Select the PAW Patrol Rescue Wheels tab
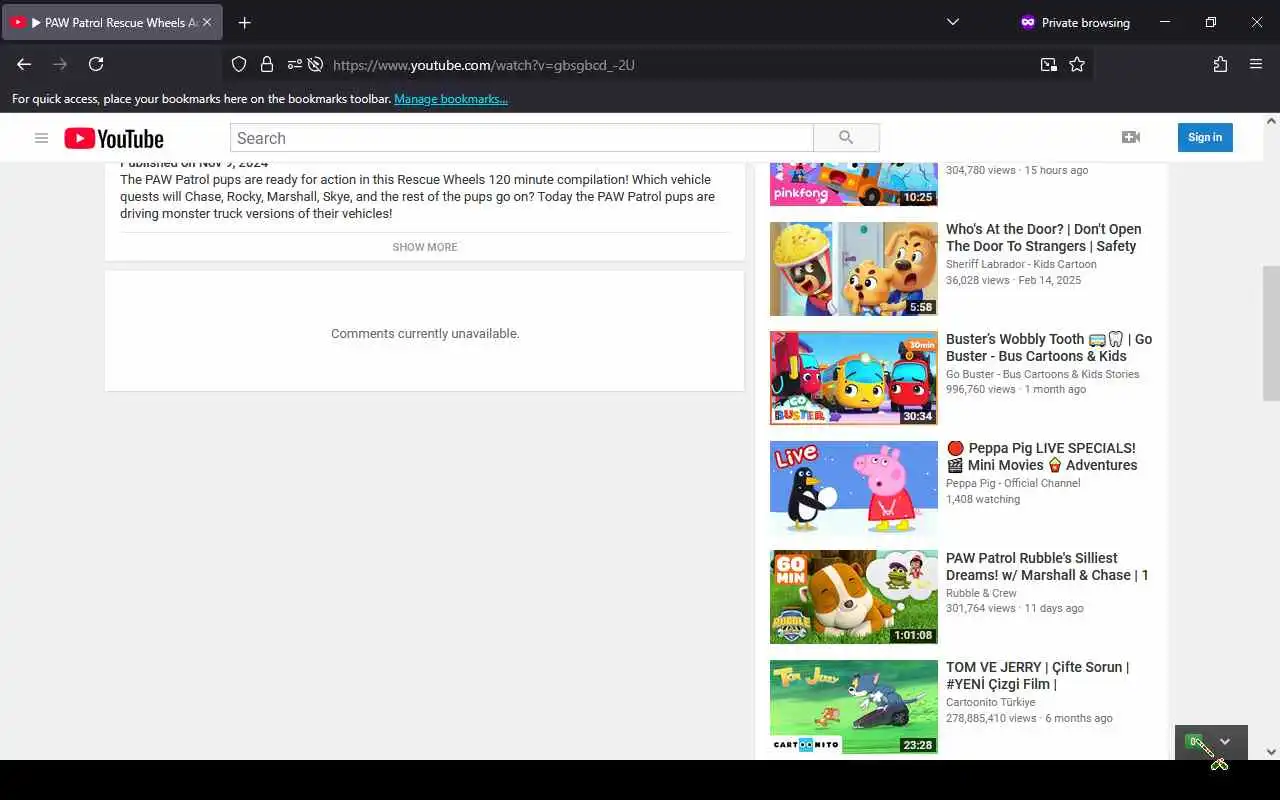 pyautogui.click(x=112, y=22)
